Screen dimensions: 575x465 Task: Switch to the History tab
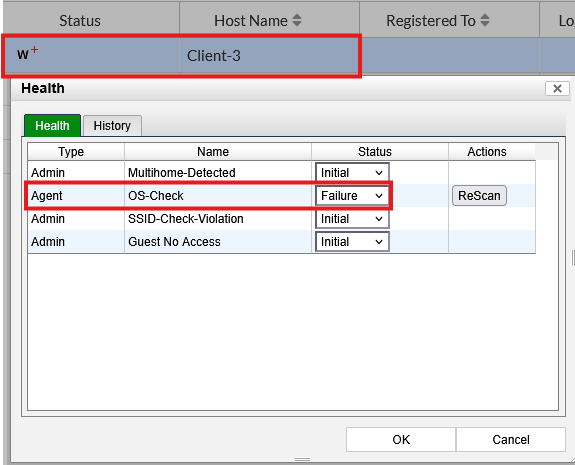point(112,126)
